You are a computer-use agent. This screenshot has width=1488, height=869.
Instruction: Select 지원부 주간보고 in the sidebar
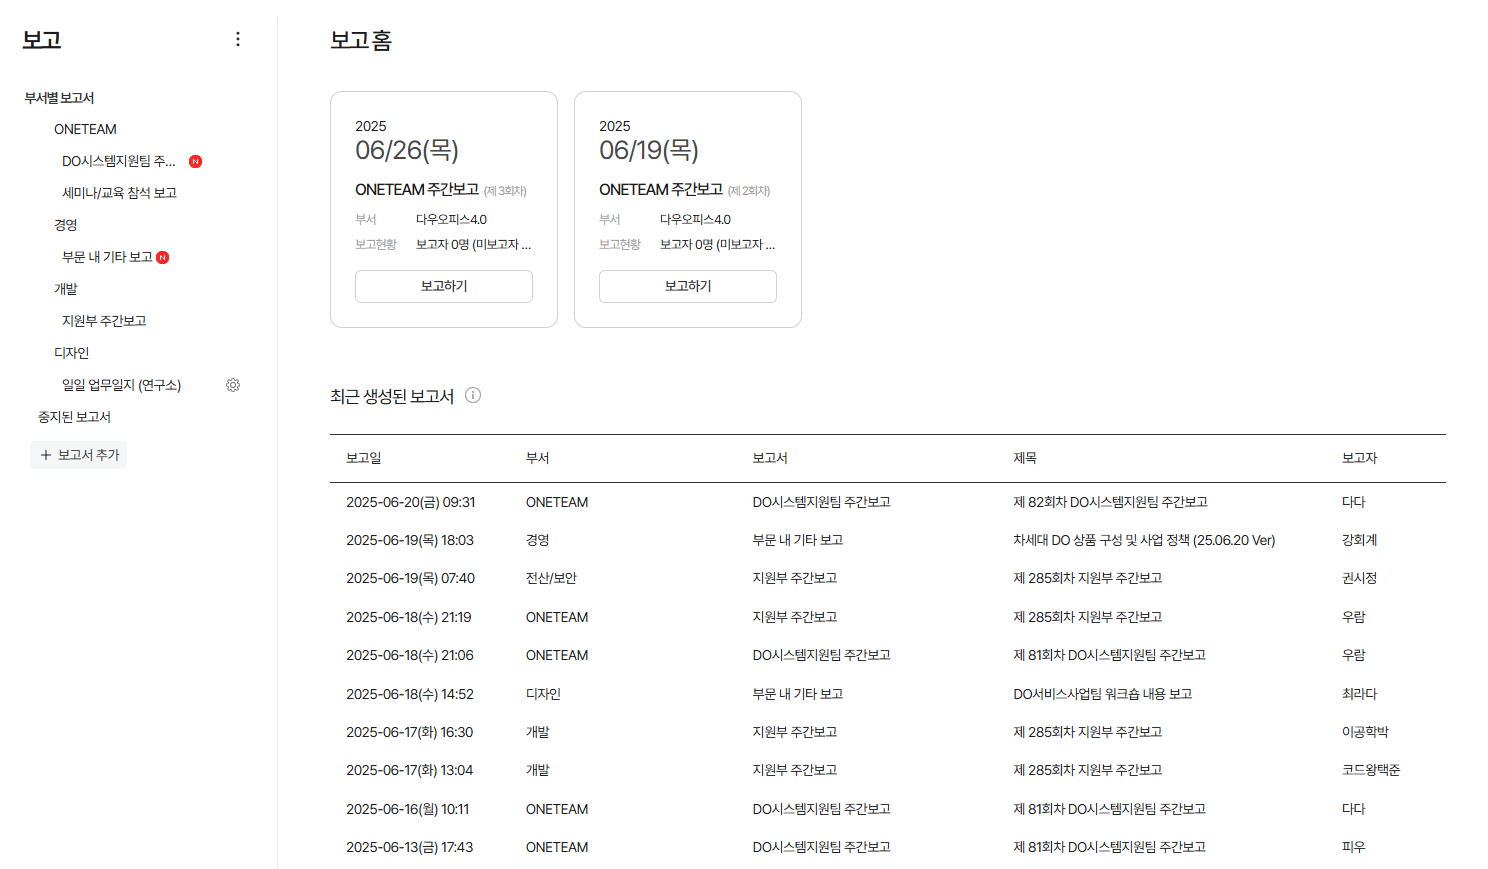click(104, 321)
